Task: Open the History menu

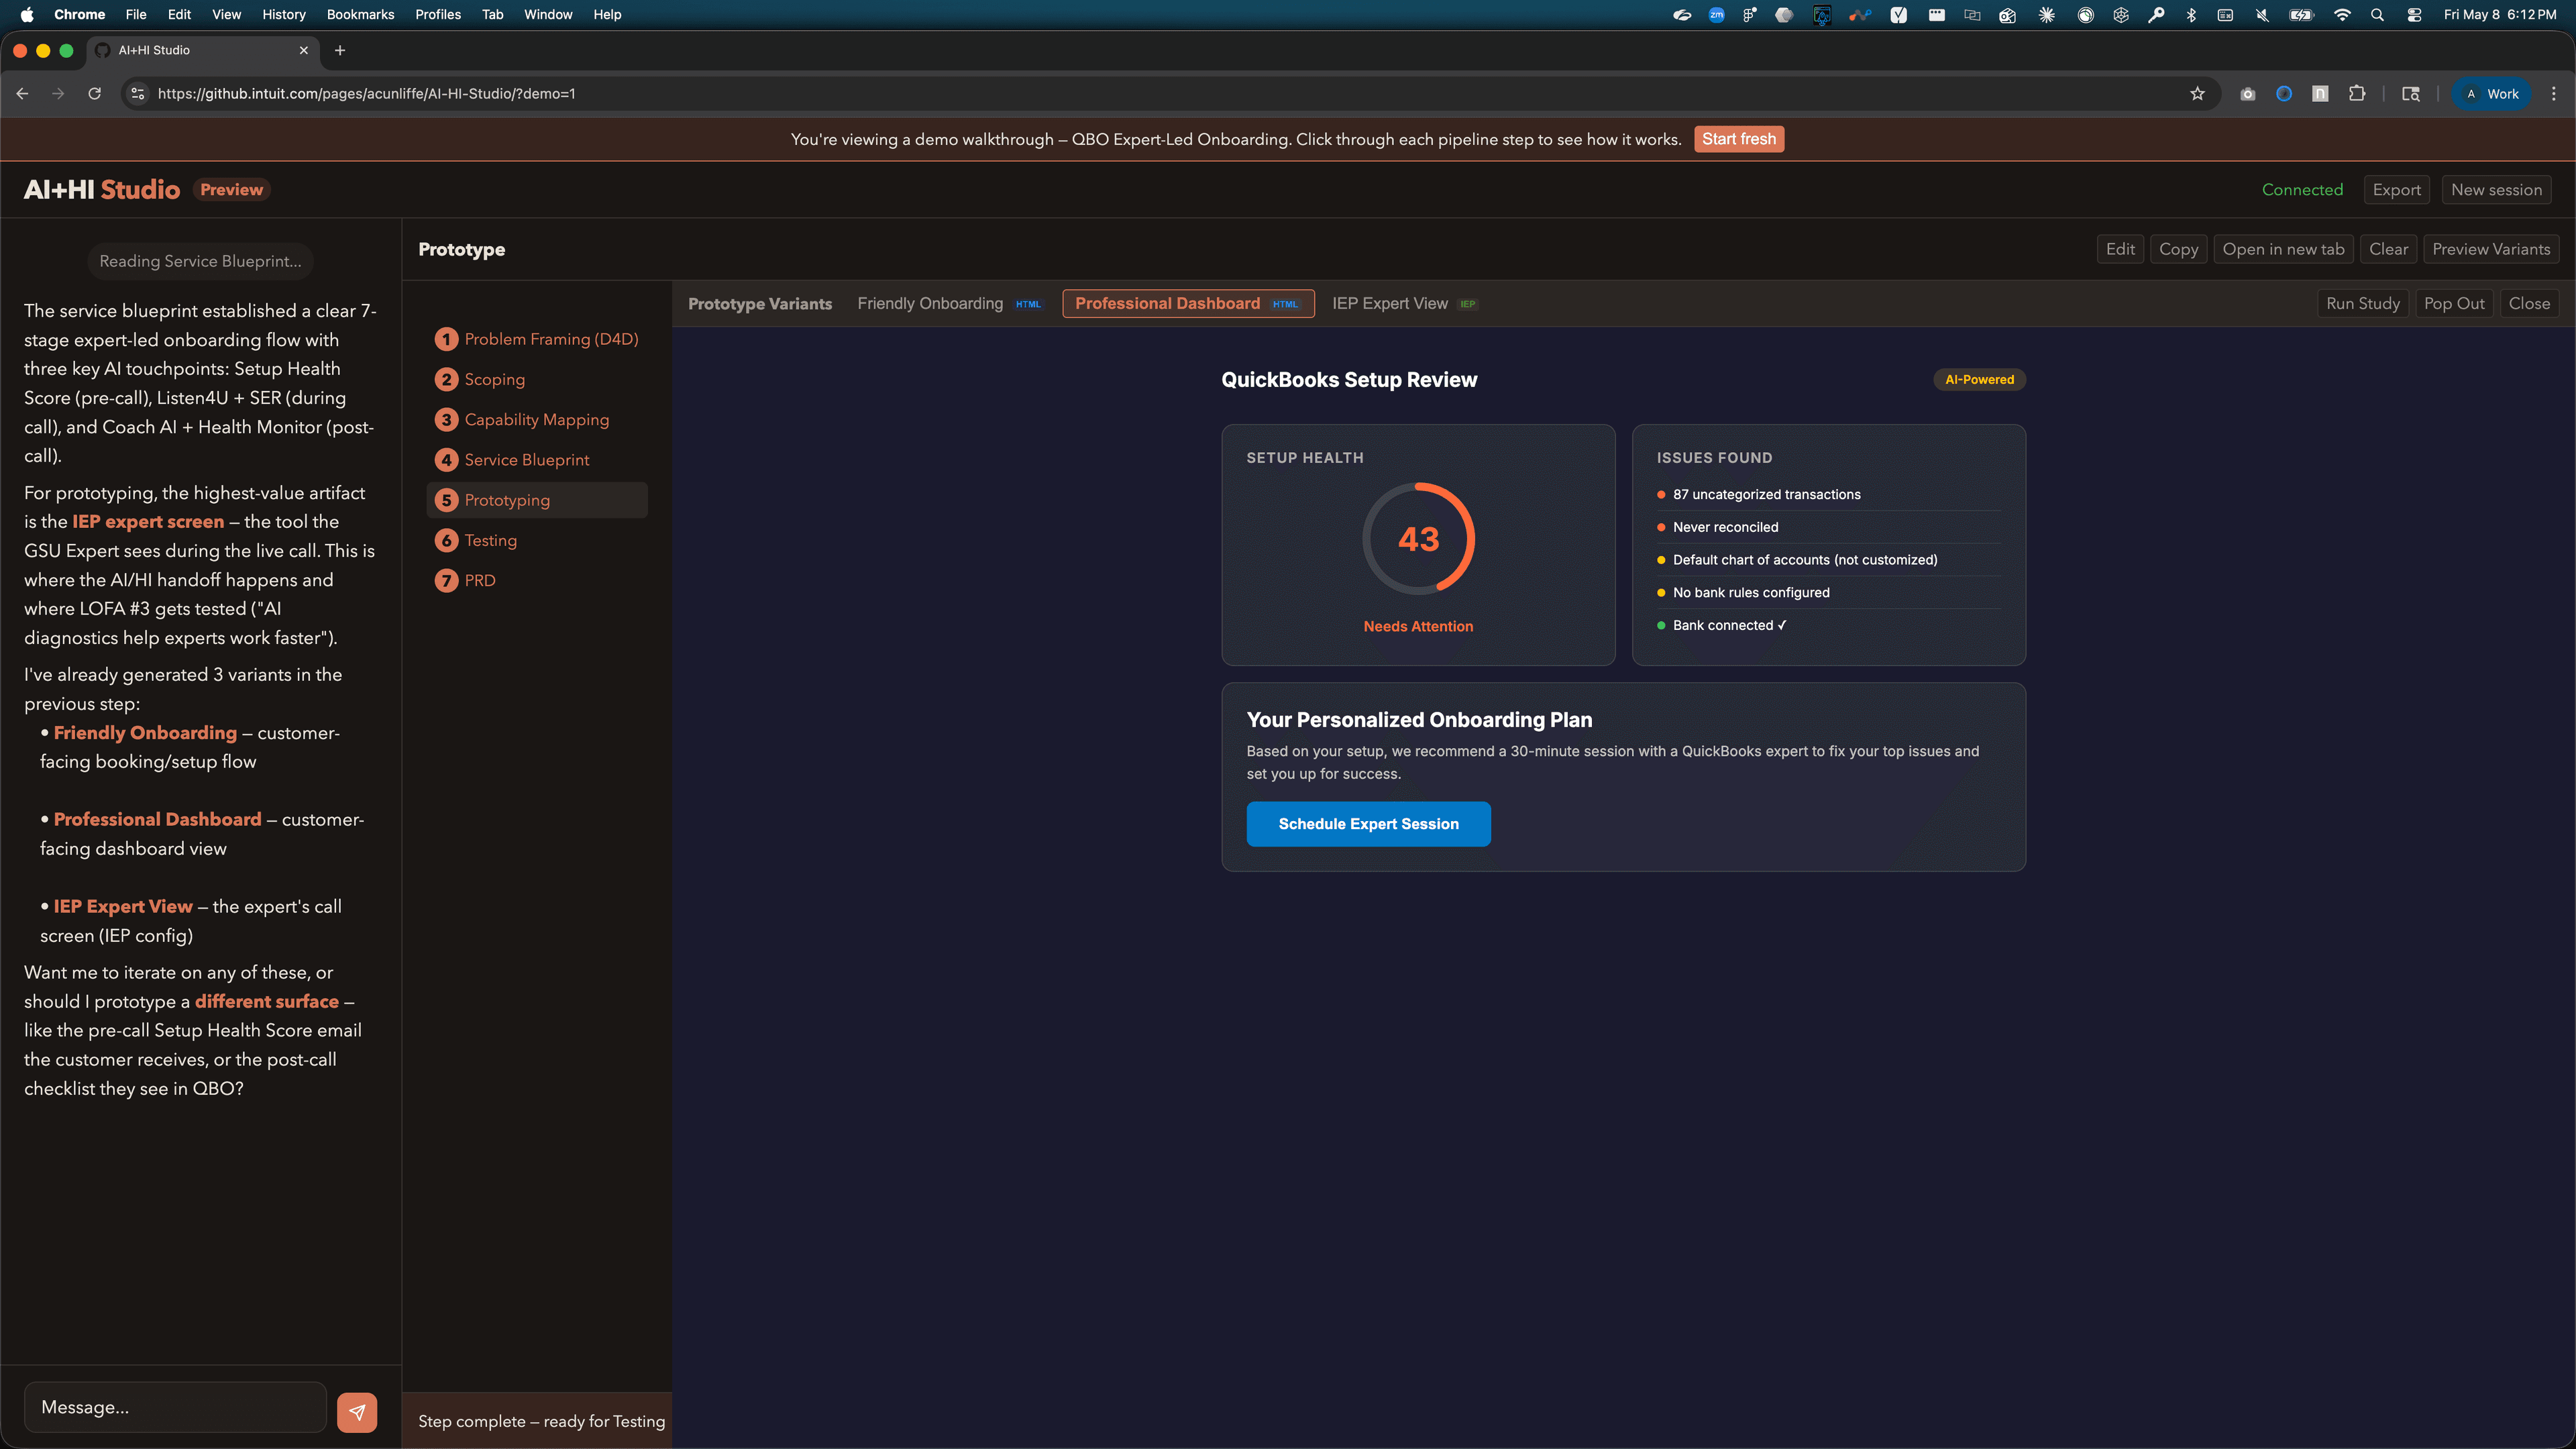Action: click(284, 14)
